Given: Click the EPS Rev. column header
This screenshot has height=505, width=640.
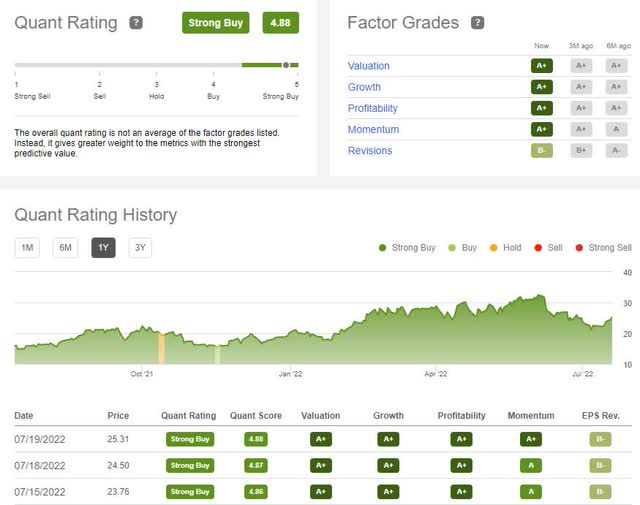Looking at the screenshot, I should [x=600, y=416].
